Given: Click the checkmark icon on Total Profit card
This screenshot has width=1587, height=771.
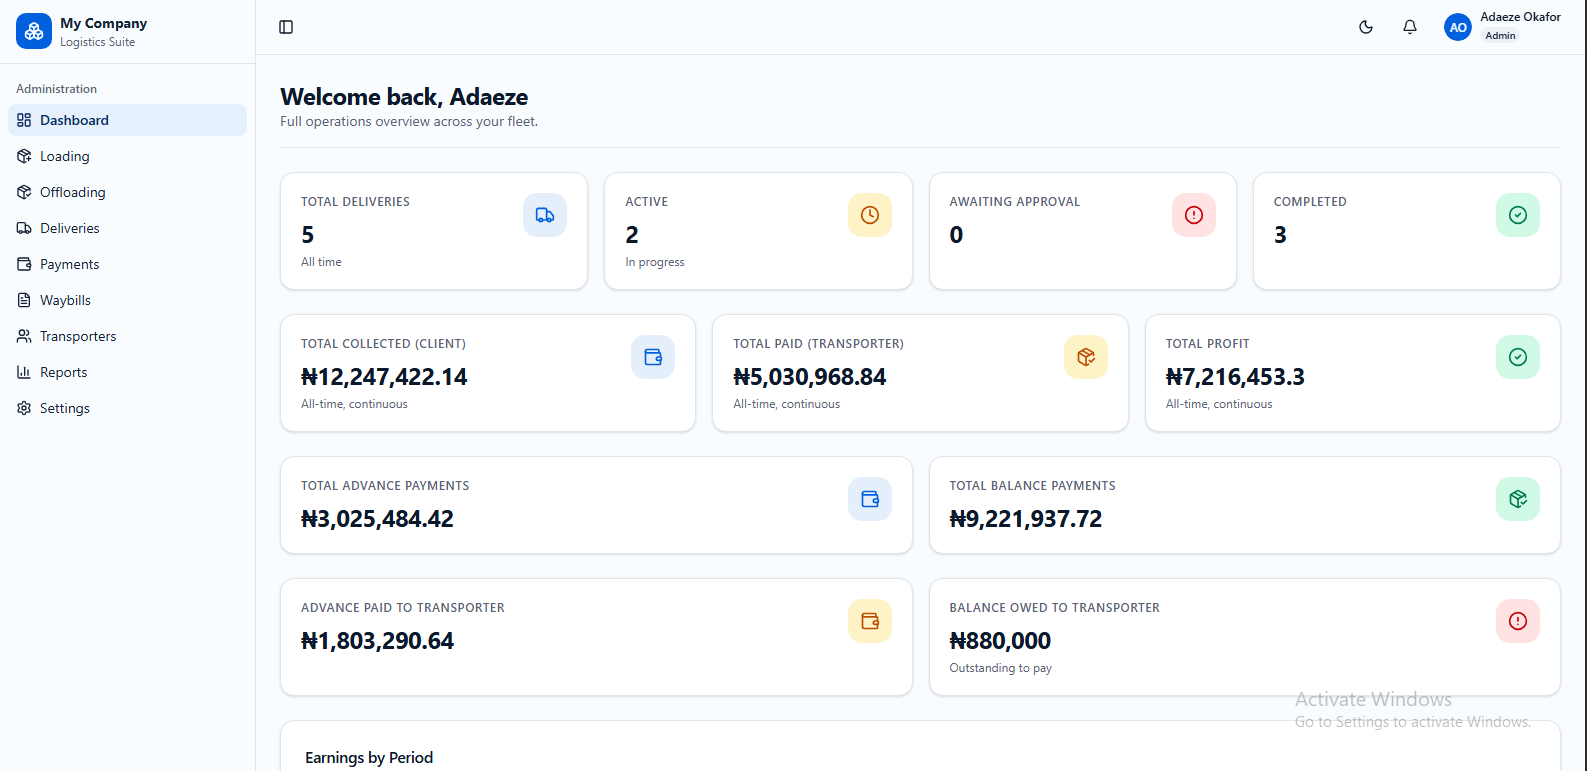Looking at the screenshot, I should [1518, 357].
